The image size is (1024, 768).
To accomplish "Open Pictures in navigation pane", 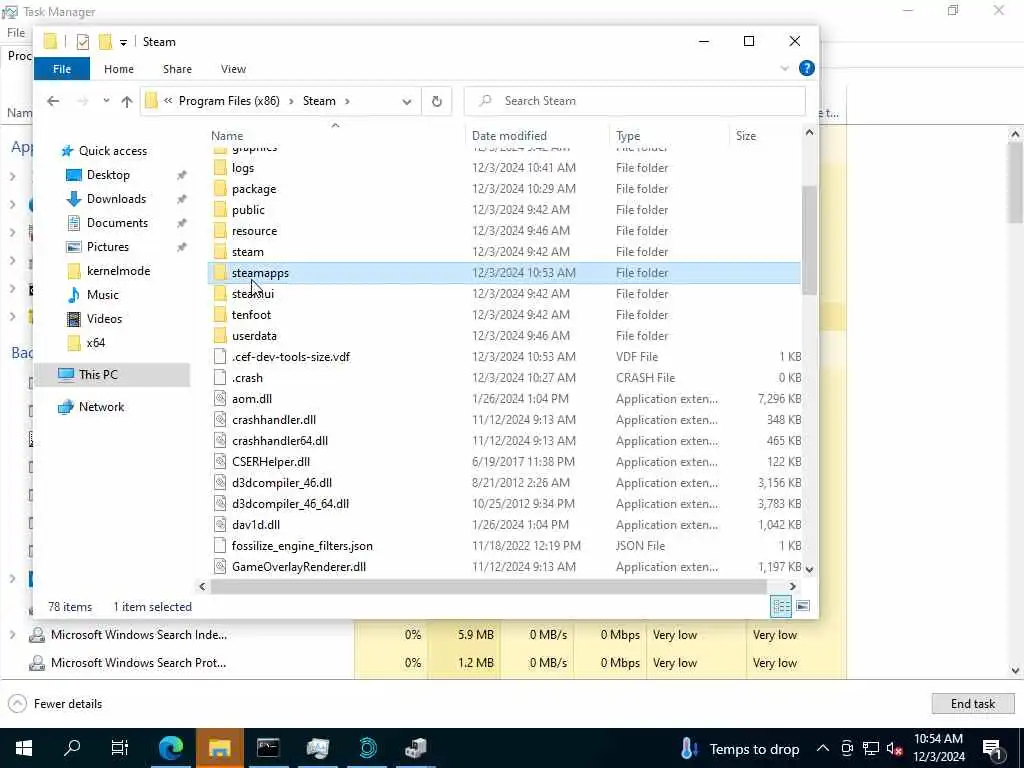I will point(108,247).
